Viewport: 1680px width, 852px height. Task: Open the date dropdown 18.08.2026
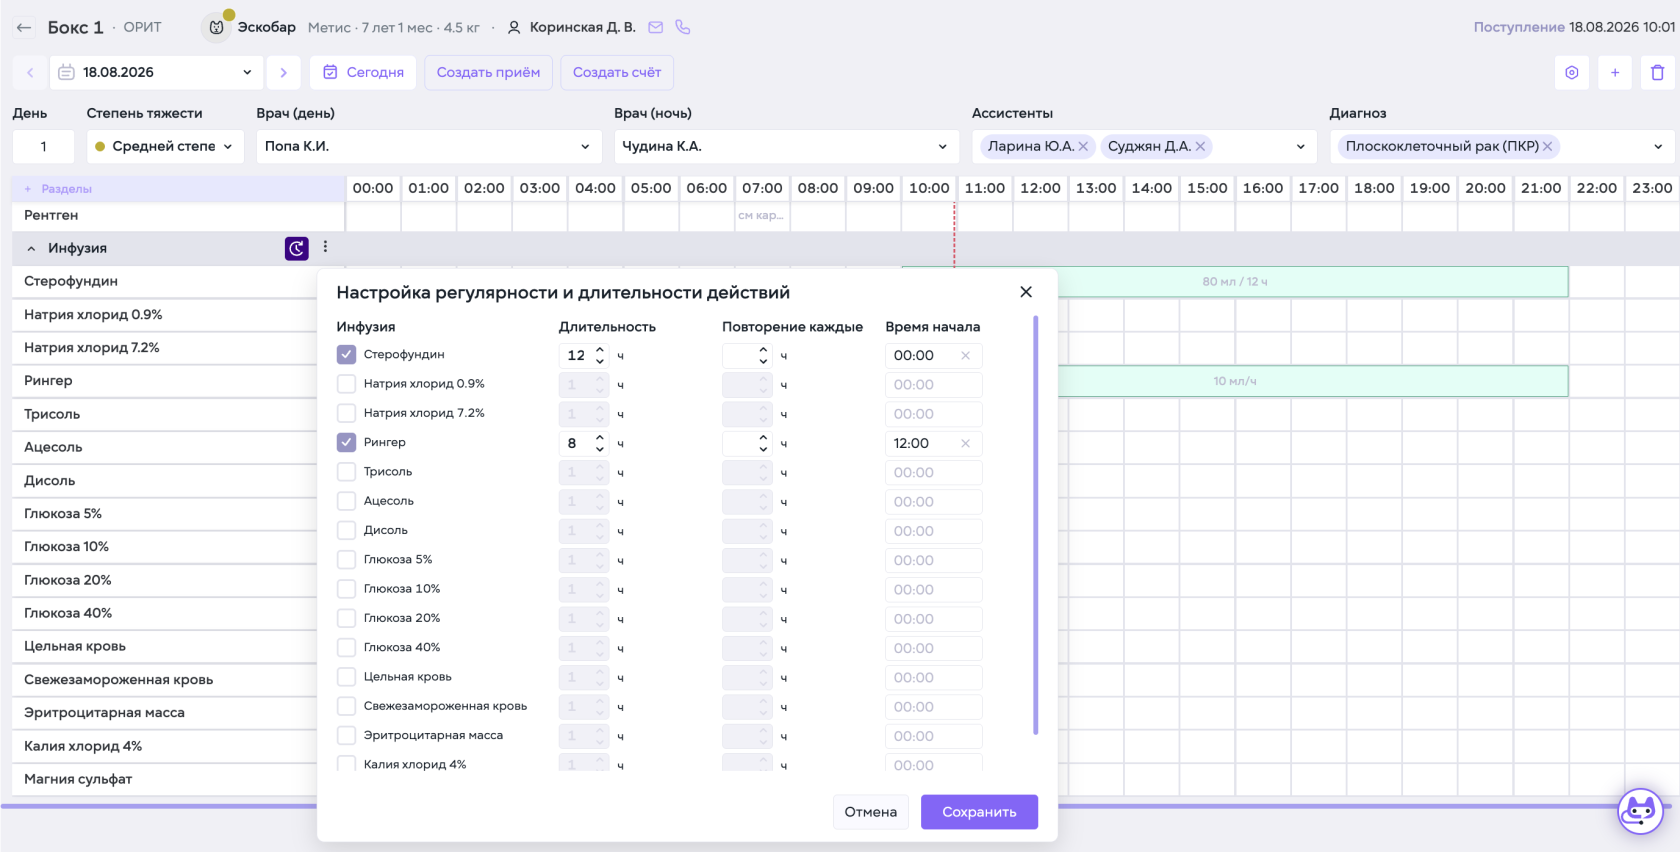(x=157, y=72)
